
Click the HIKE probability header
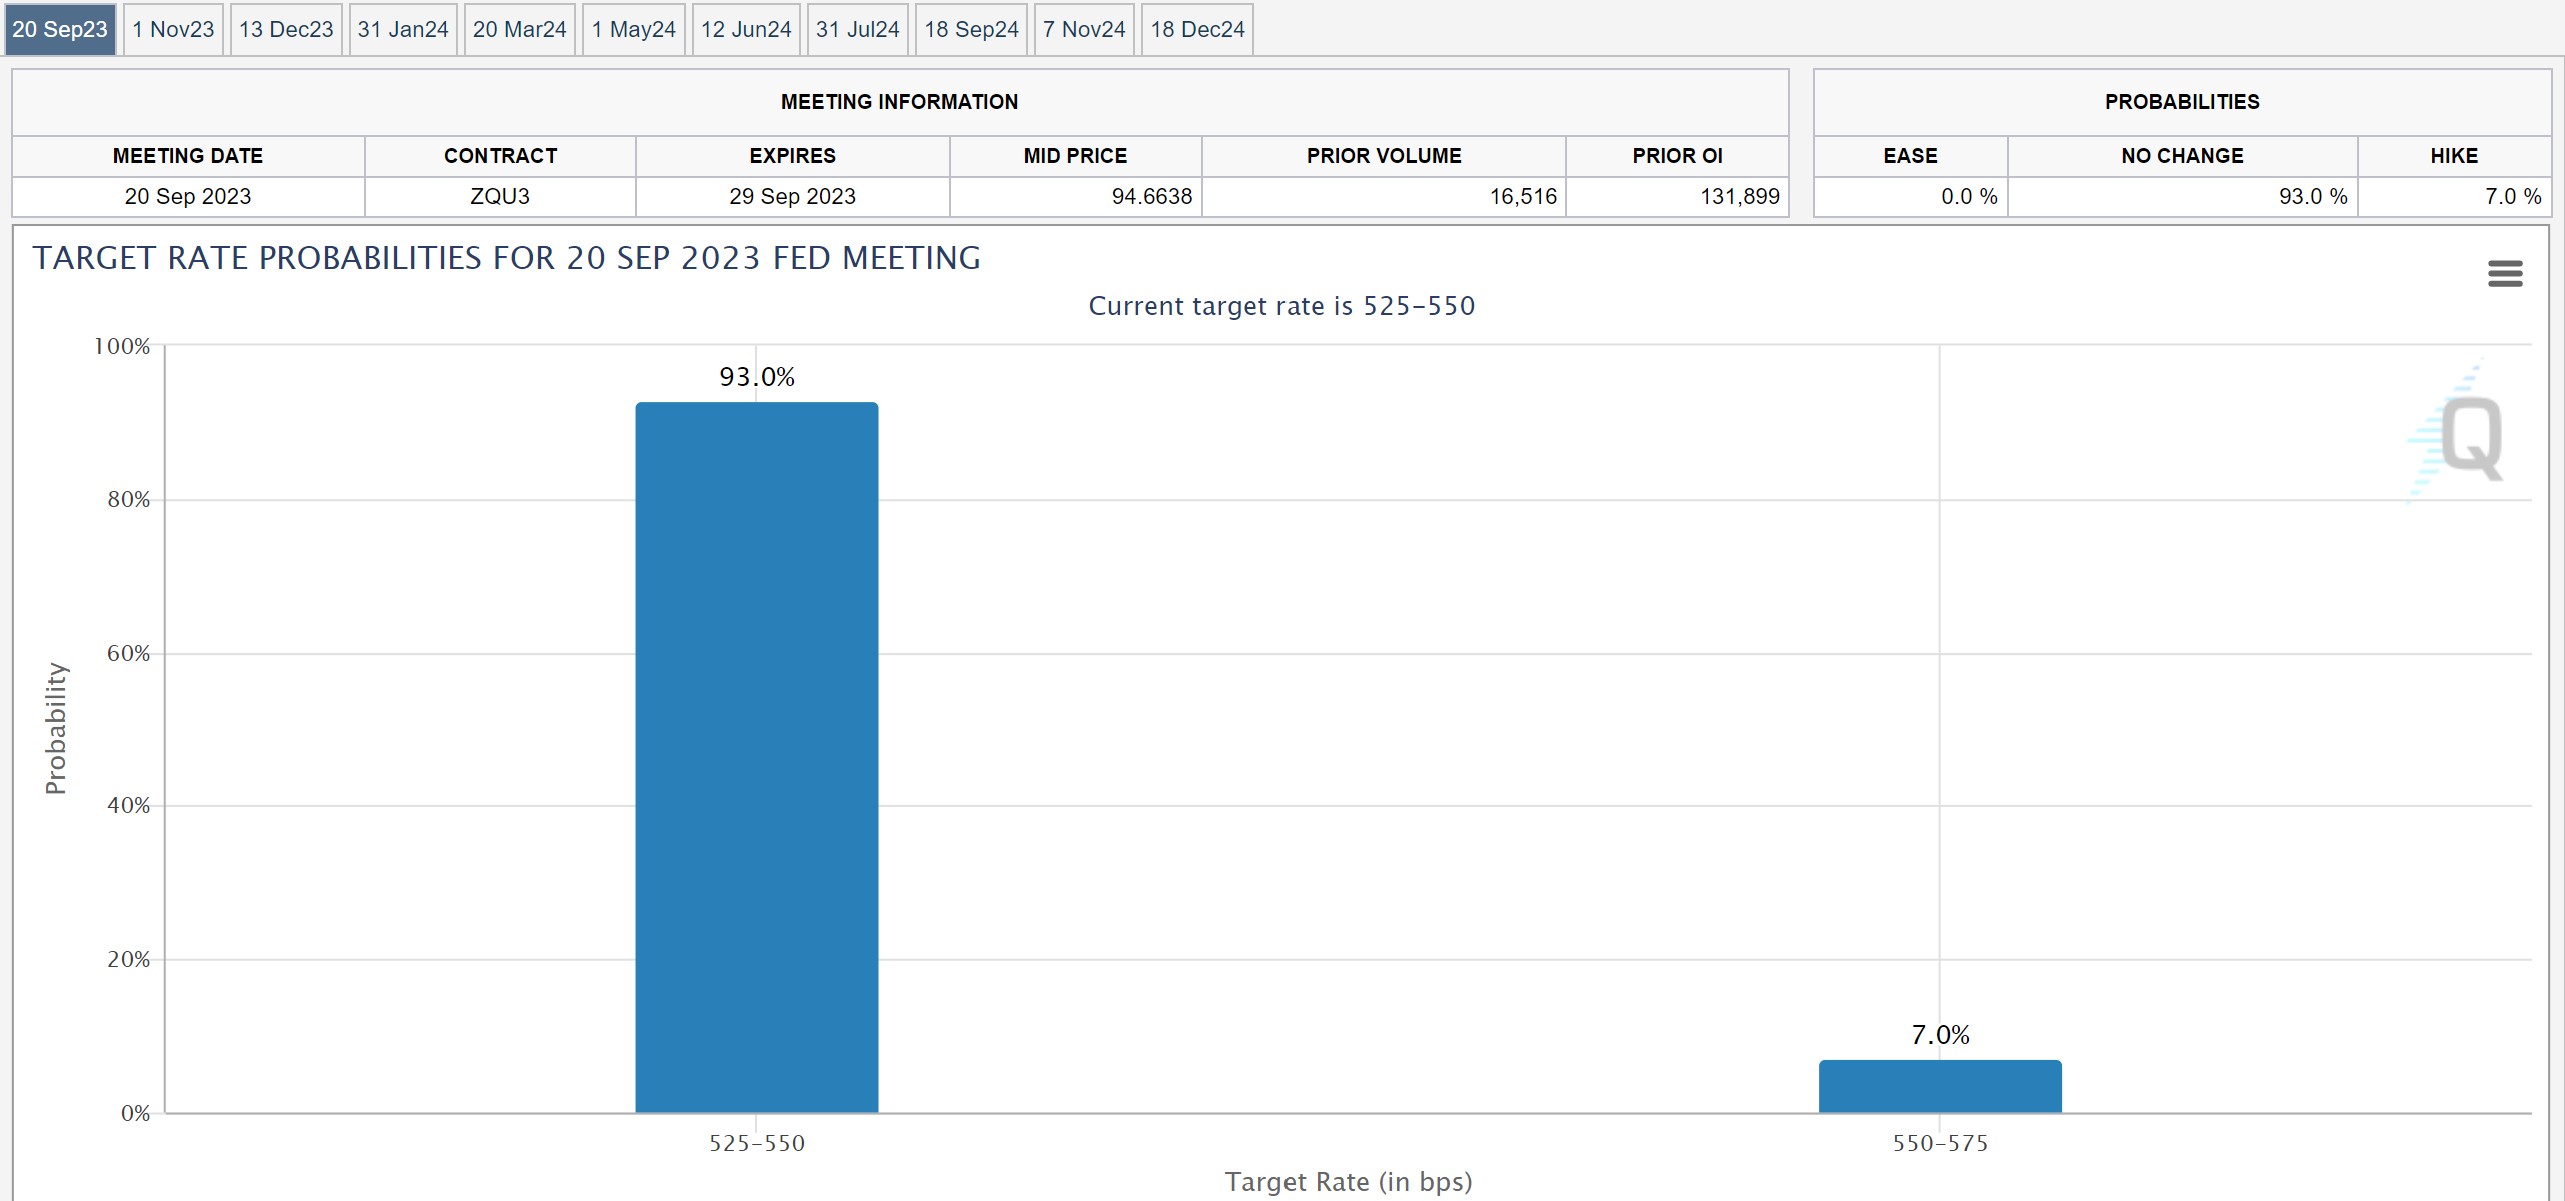coord(2454,156)
